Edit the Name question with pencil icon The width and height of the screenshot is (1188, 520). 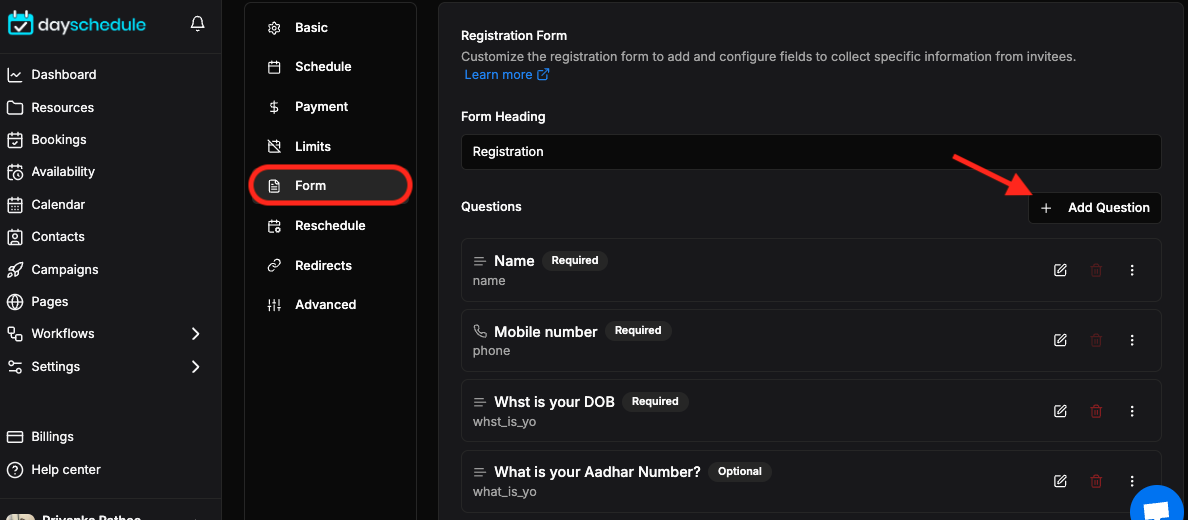(x=1060, y=270)
